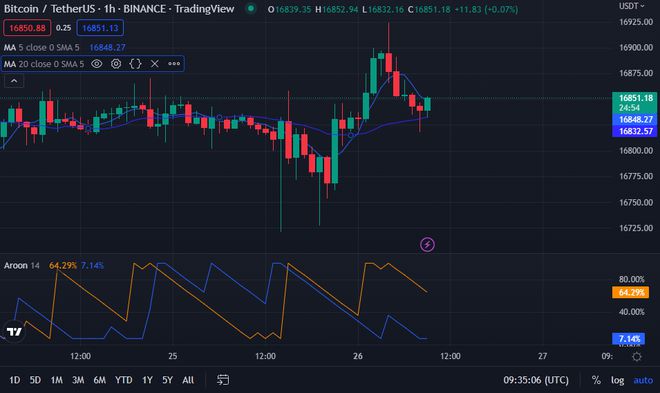Select the 1D time range
This screenshot has width=660, height=393.
click(x=15, y=380)
